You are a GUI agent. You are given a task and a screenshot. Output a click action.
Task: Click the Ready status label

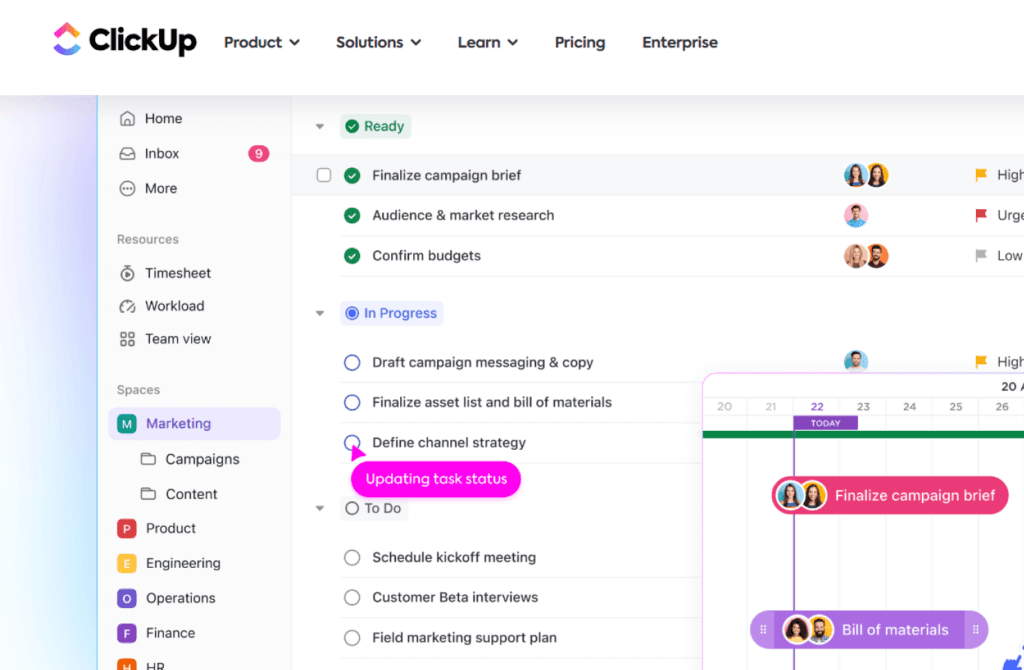[x=376, y=126]
